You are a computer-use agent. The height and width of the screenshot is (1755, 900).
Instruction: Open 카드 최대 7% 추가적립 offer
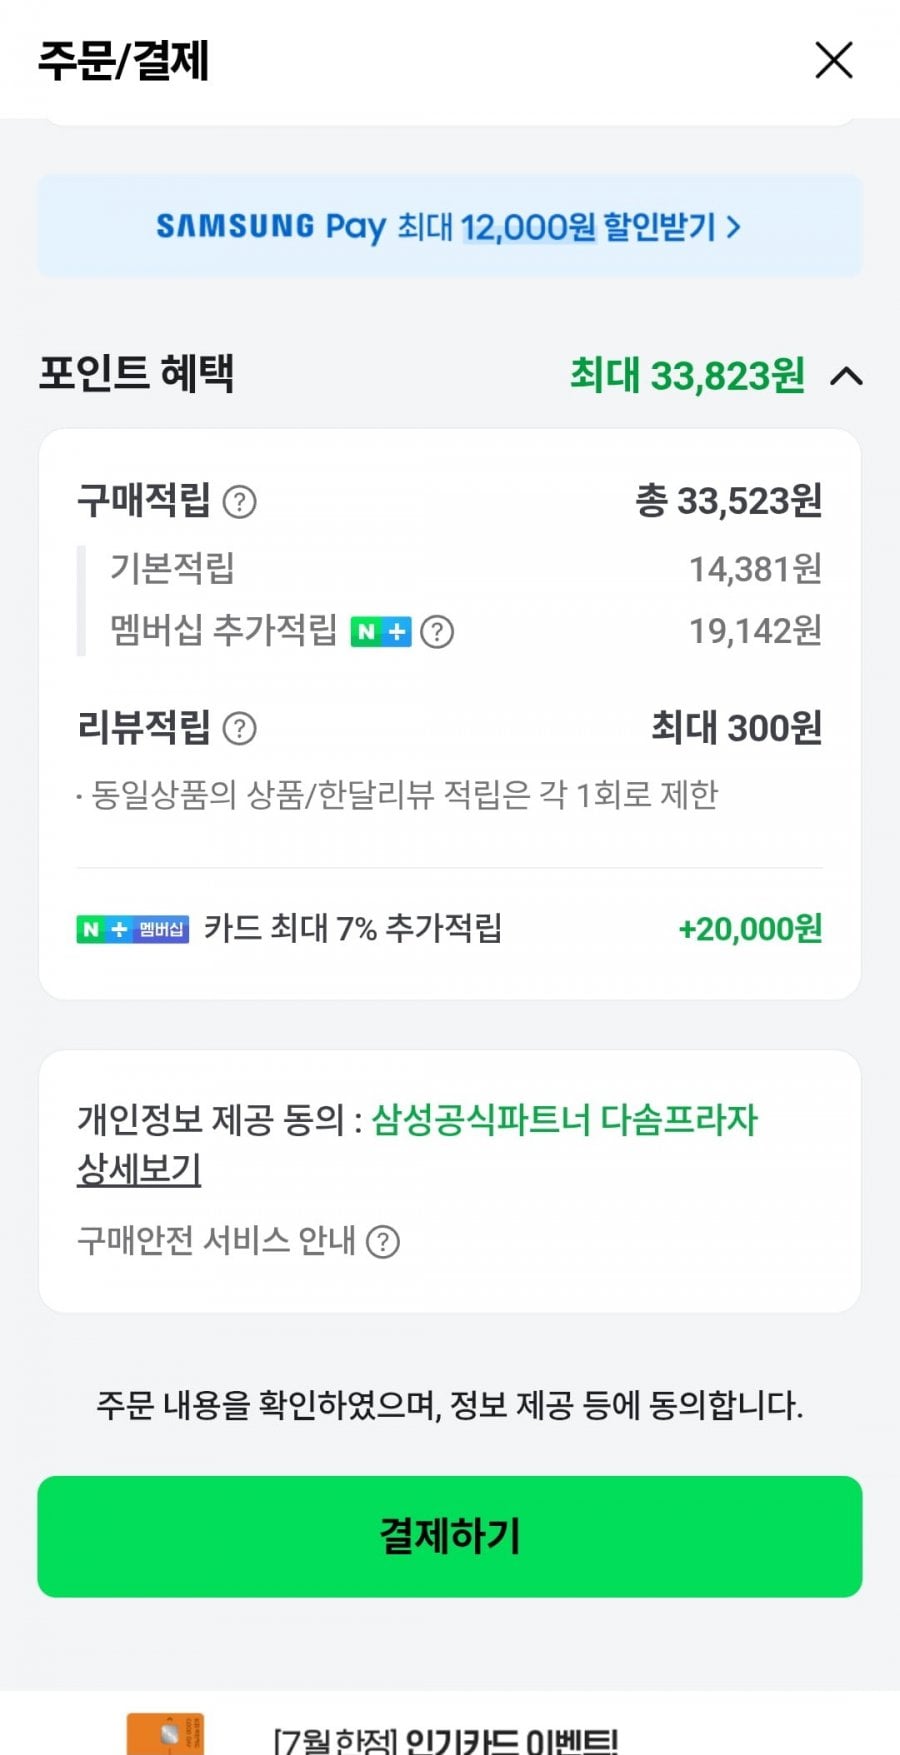pyautogui.click(x=352, y=928)
